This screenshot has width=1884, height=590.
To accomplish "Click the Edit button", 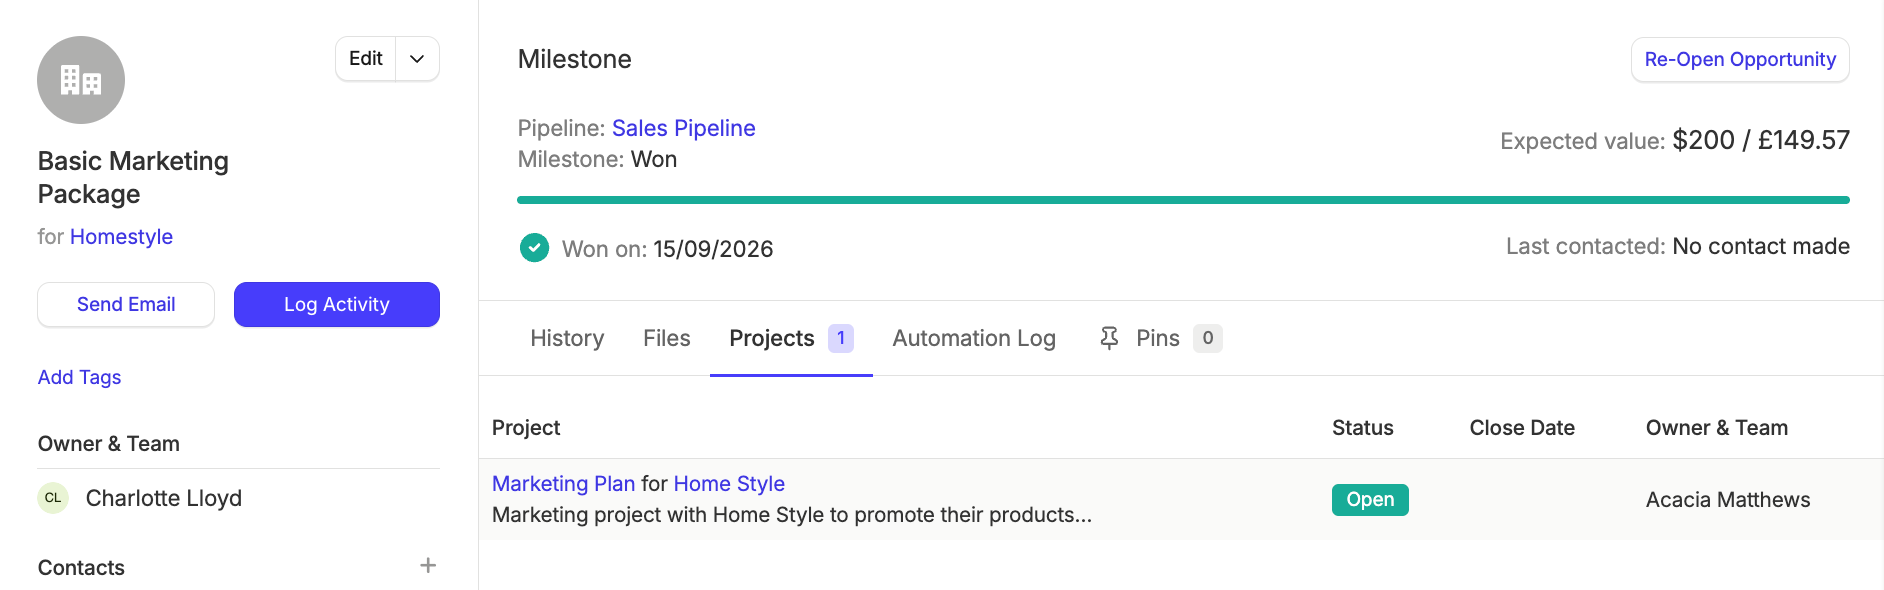I will pyautogui.click(x=366, y=59).
